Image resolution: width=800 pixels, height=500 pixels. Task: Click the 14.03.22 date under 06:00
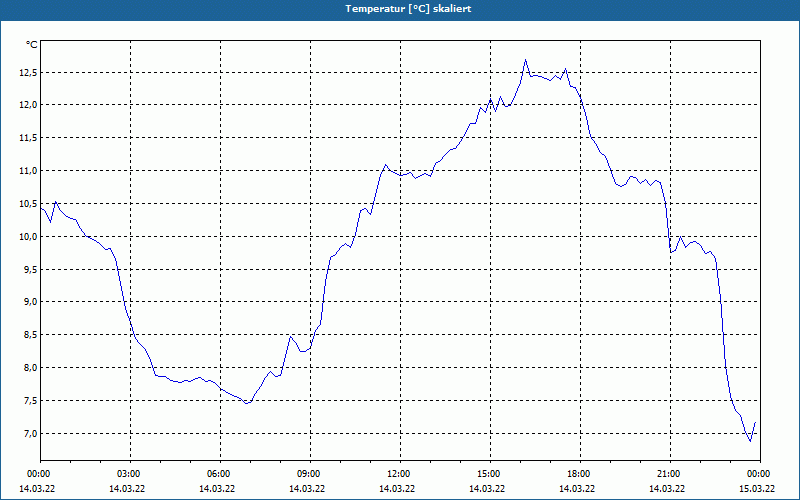217,489
